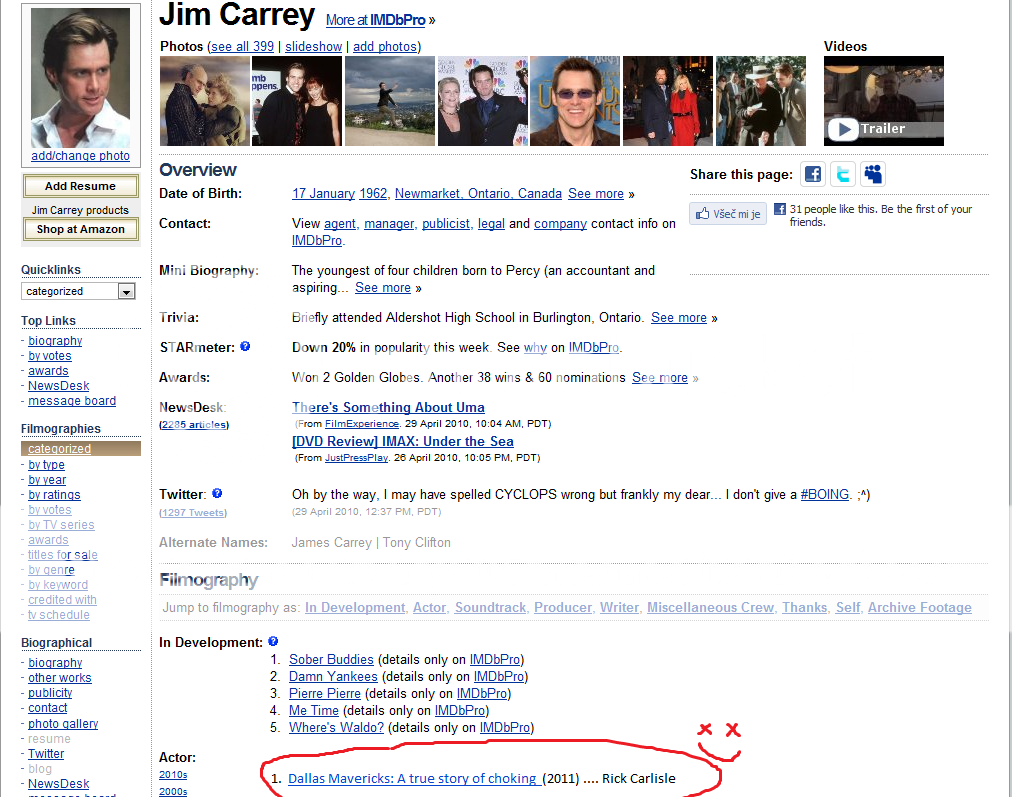Viewport: 1012px width, 797px height.
Task: Expand Mini Biography with See more
Action: (x=382, y=288)
